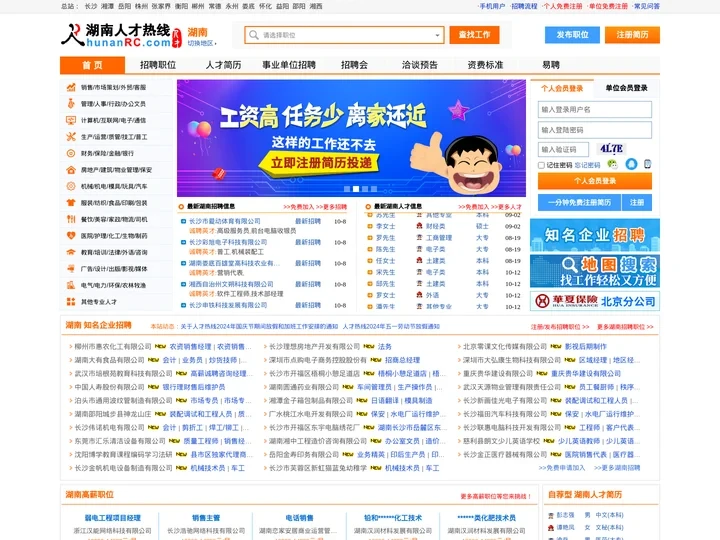
Task: Click the 机械/机电/模具/玩具/汽车 gear icon
Action: [x=71, y=186]
